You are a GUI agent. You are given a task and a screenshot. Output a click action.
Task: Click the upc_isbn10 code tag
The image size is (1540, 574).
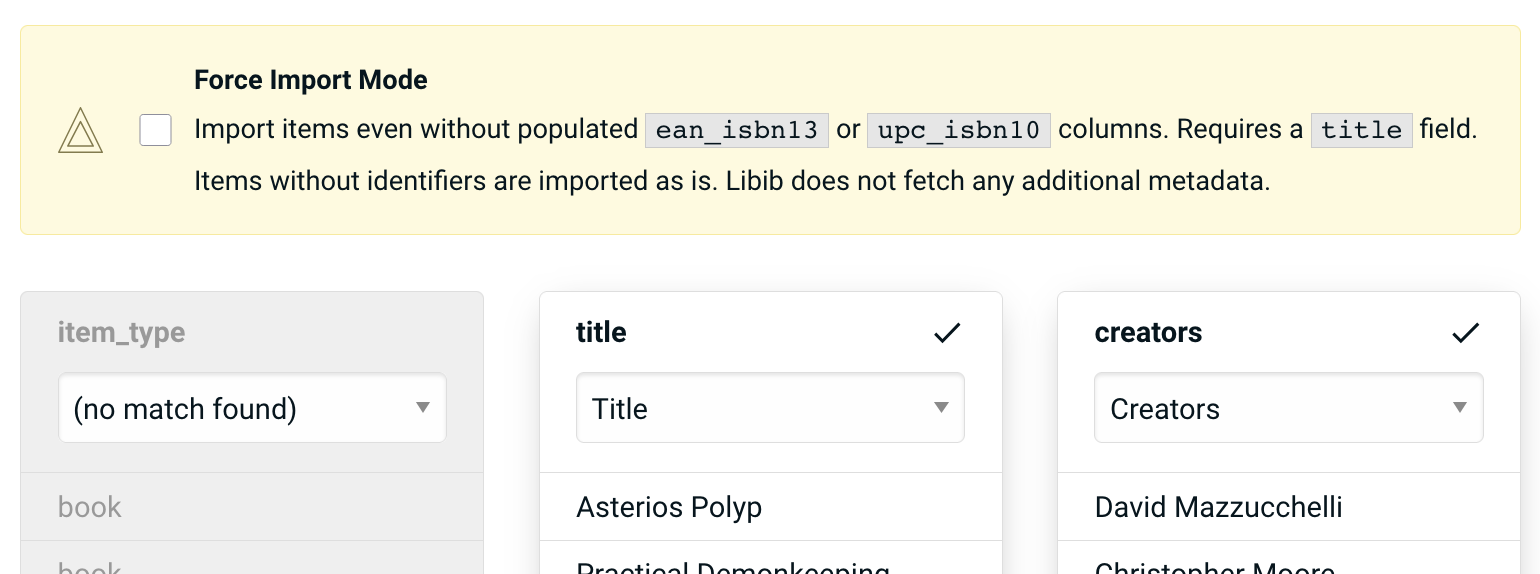coord(958,130)
